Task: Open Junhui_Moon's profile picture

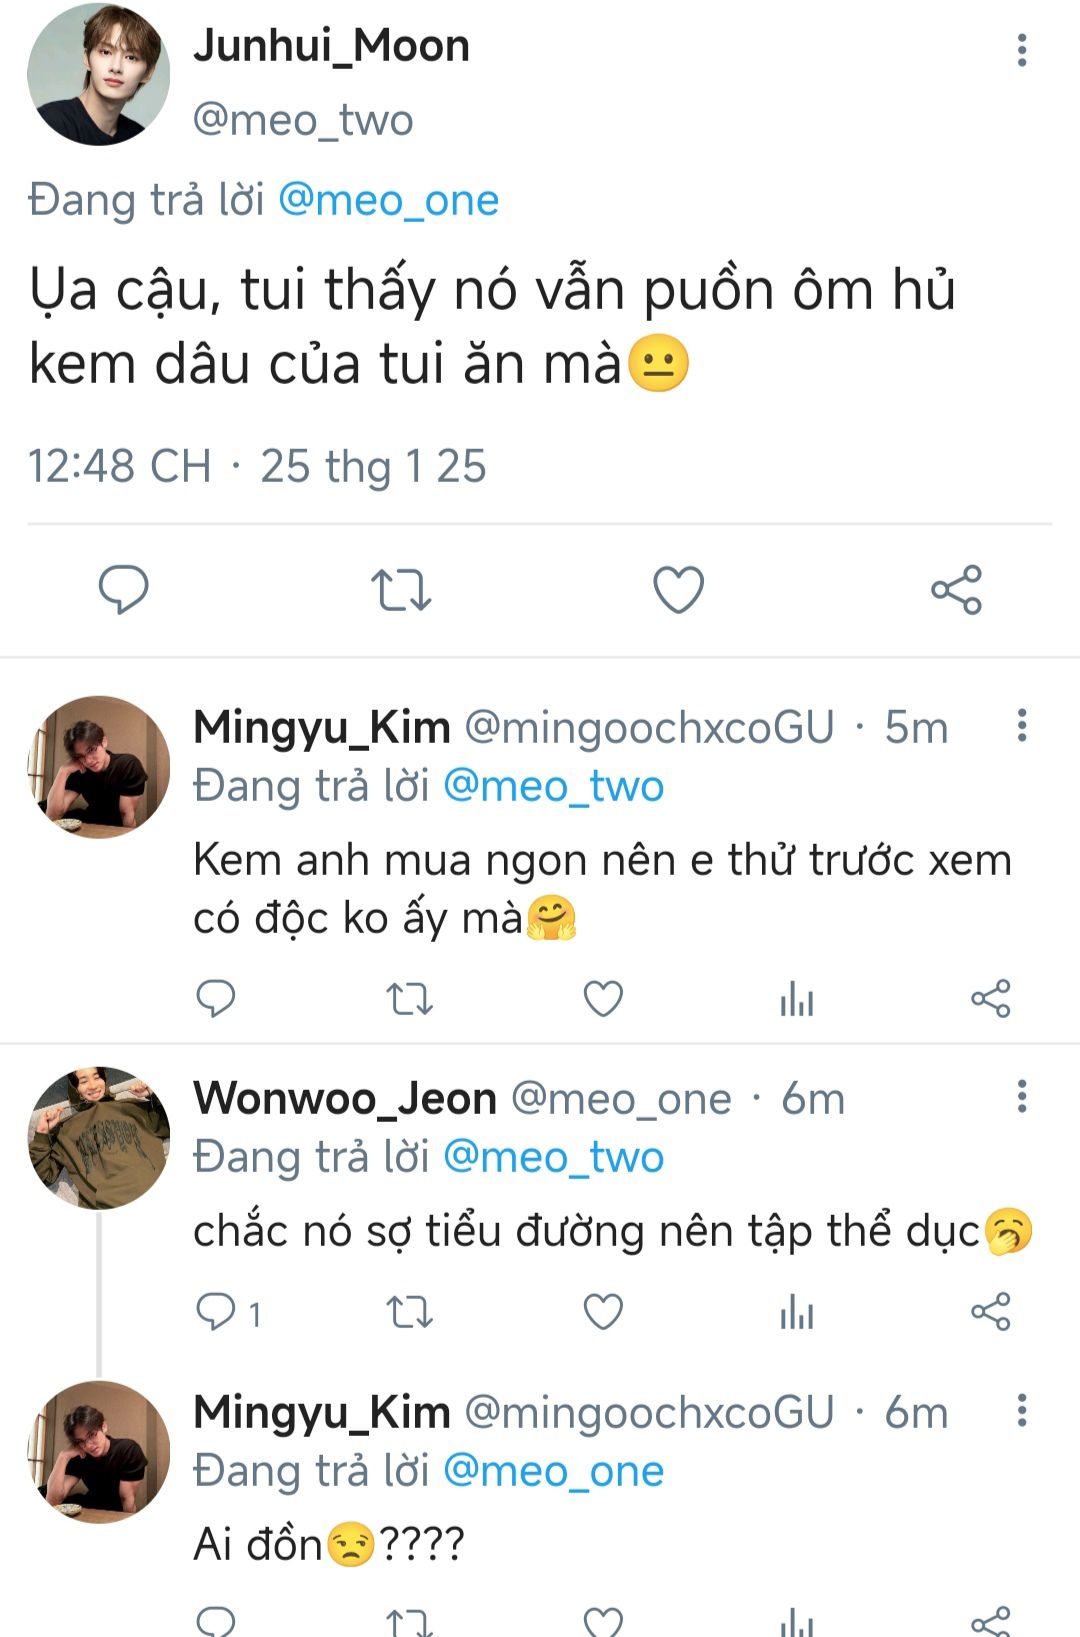Action: [x=99, y=75]
